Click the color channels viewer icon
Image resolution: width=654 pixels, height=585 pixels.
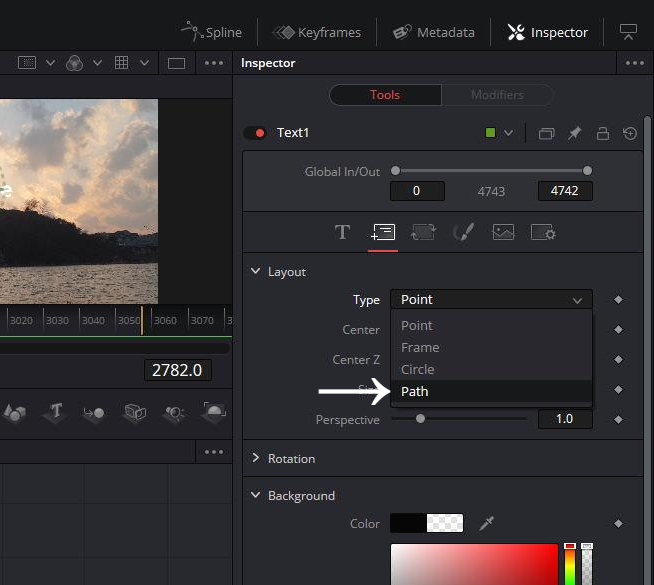click(74, 63)
